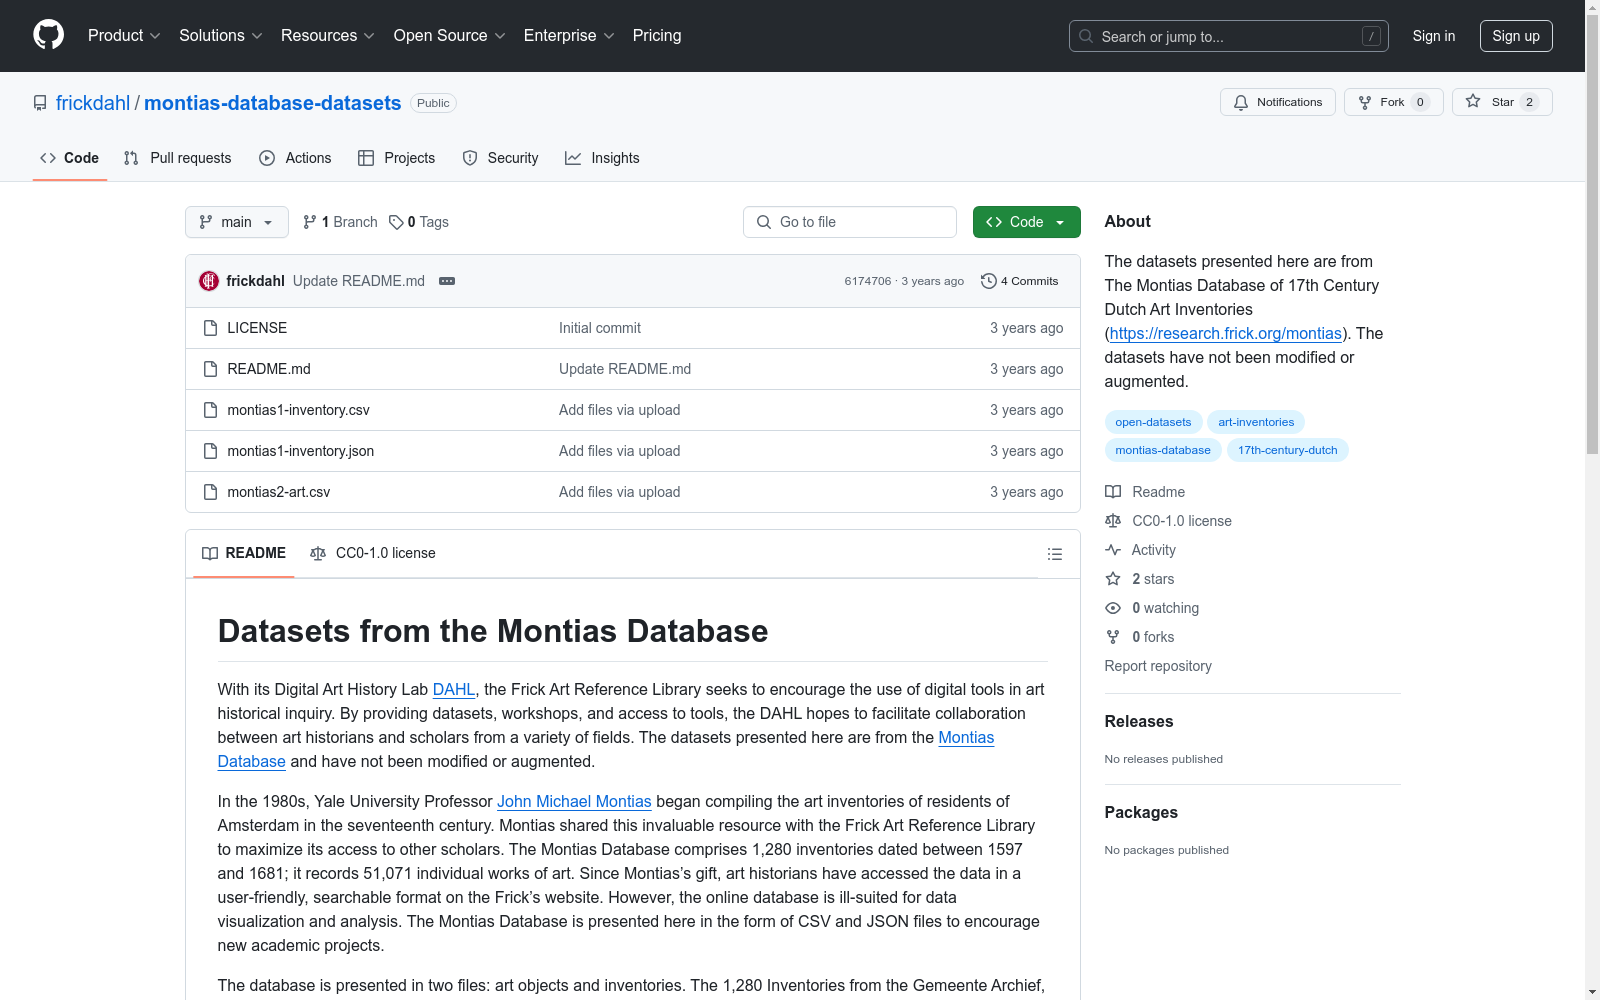The height and width of the screenshot is (1000, 1600).
Task: Open the Pull requests tab
Action: [178, 158]
